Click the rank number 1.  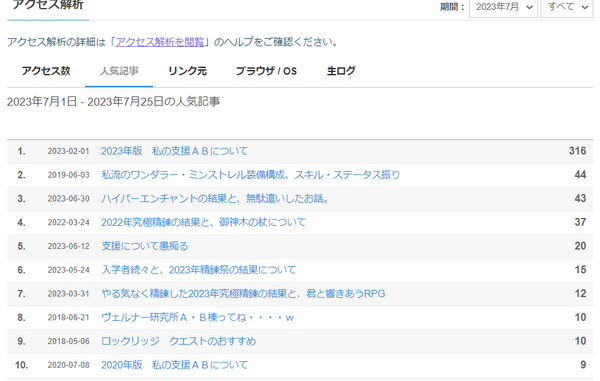pyautogui.click(x=21, y=151)
